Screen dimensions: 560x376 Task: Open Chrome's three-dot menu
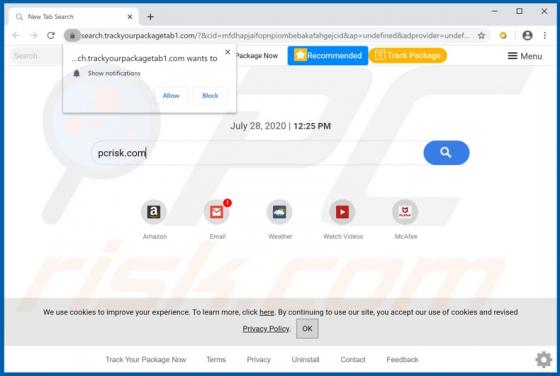(545, 35)
